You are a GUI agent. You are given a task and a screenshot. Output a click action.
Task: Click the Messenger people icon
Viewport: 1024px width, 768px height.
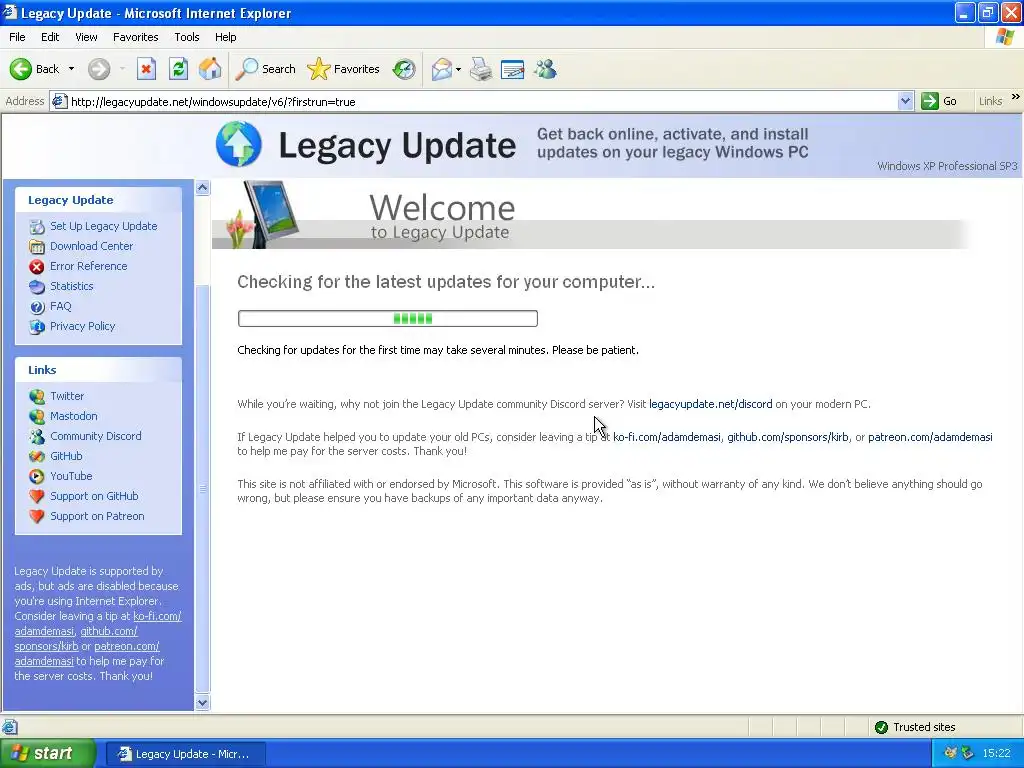pos(545,69)
